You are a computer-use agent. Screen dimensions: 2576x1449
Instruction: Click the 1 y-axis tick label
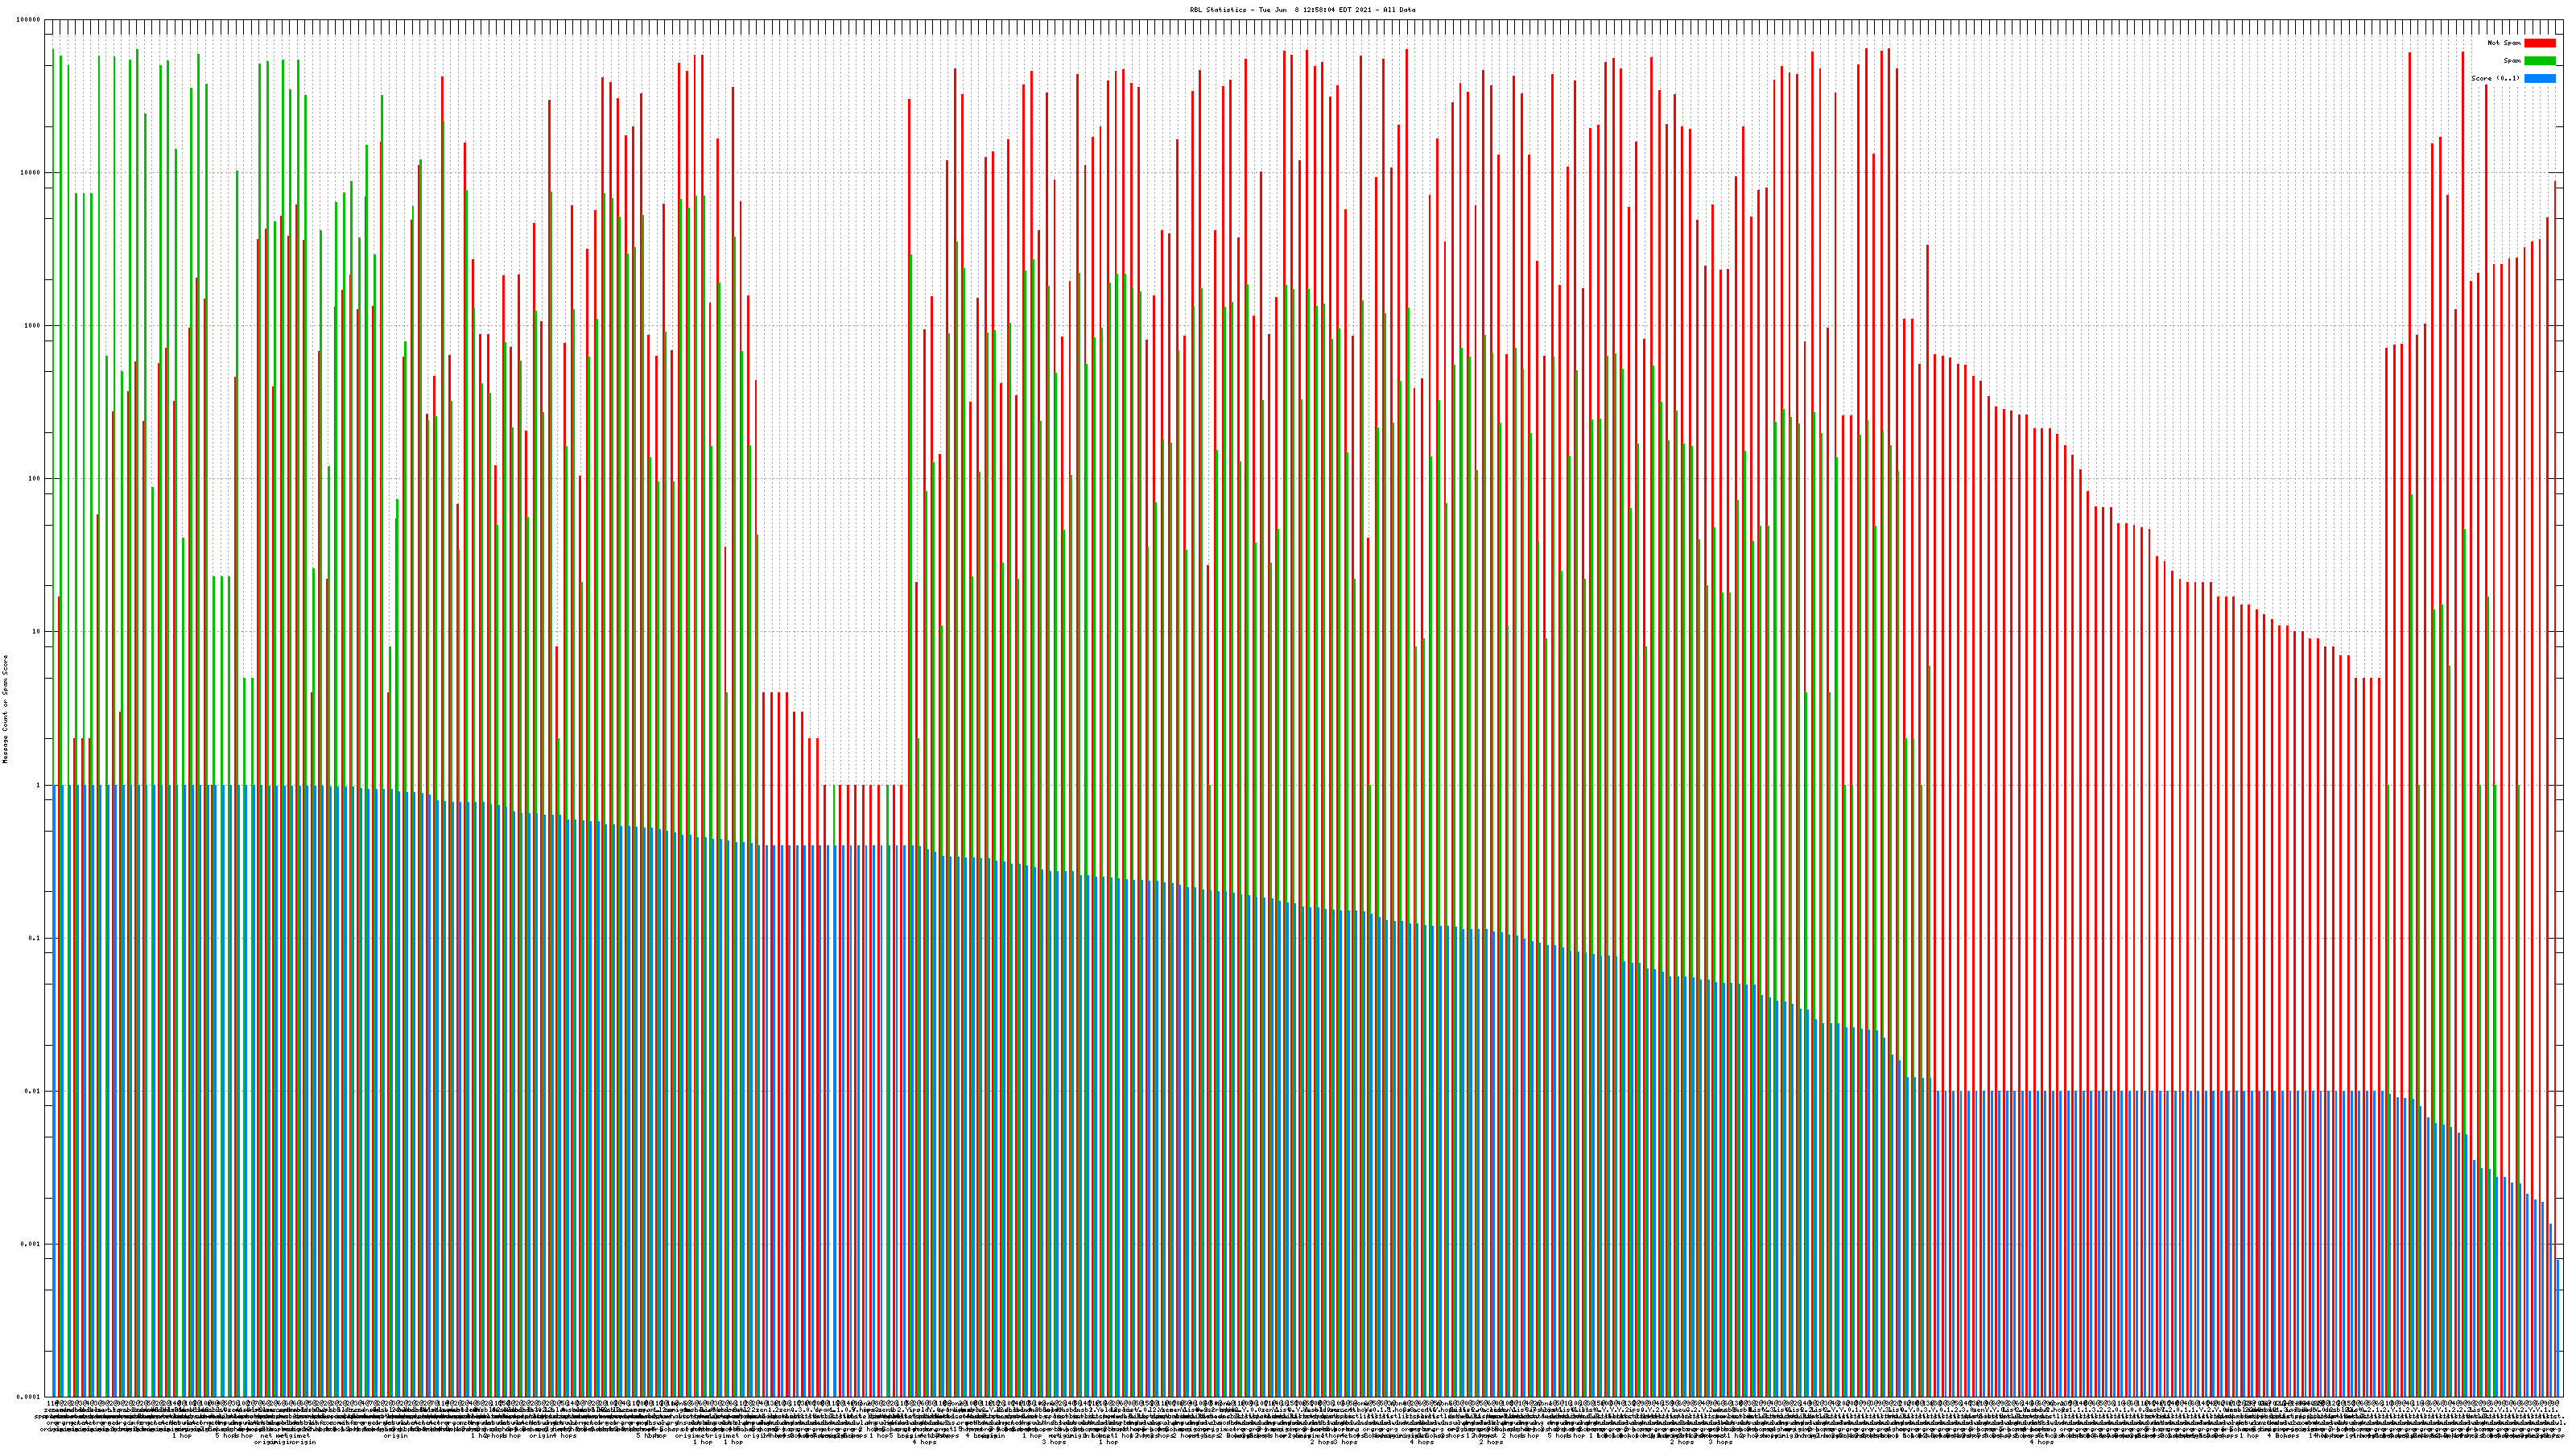click(x=38, y=785)
